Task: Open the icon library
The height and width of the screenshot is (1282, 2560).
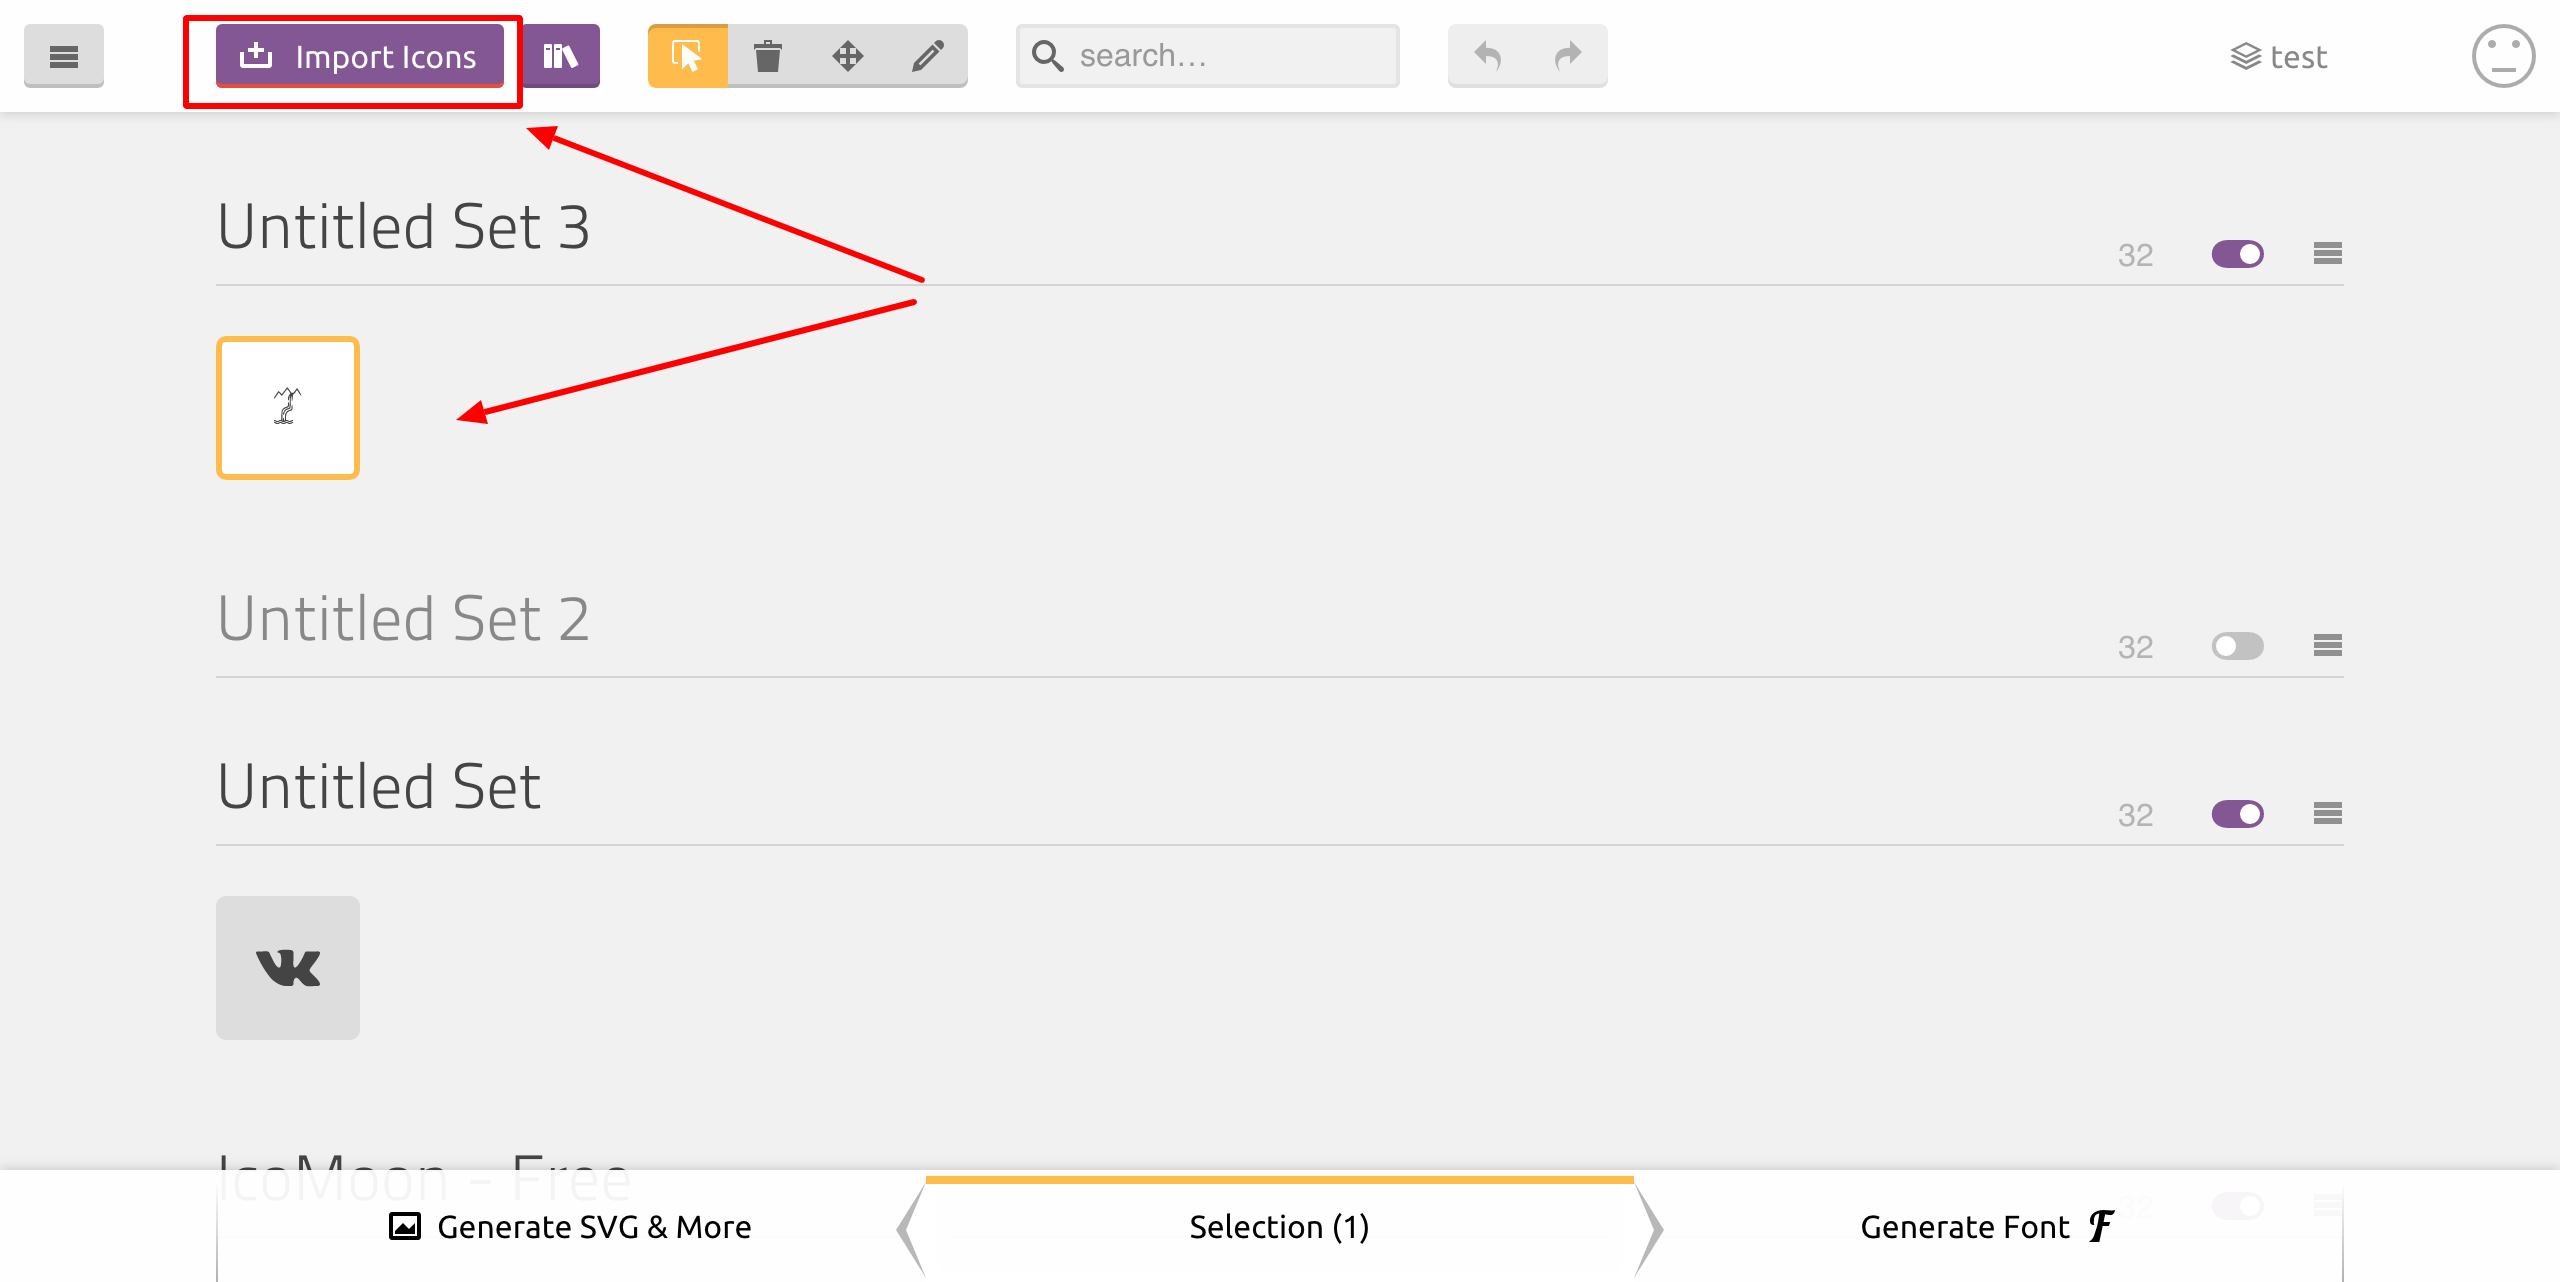Action: (x=560, y=56)
